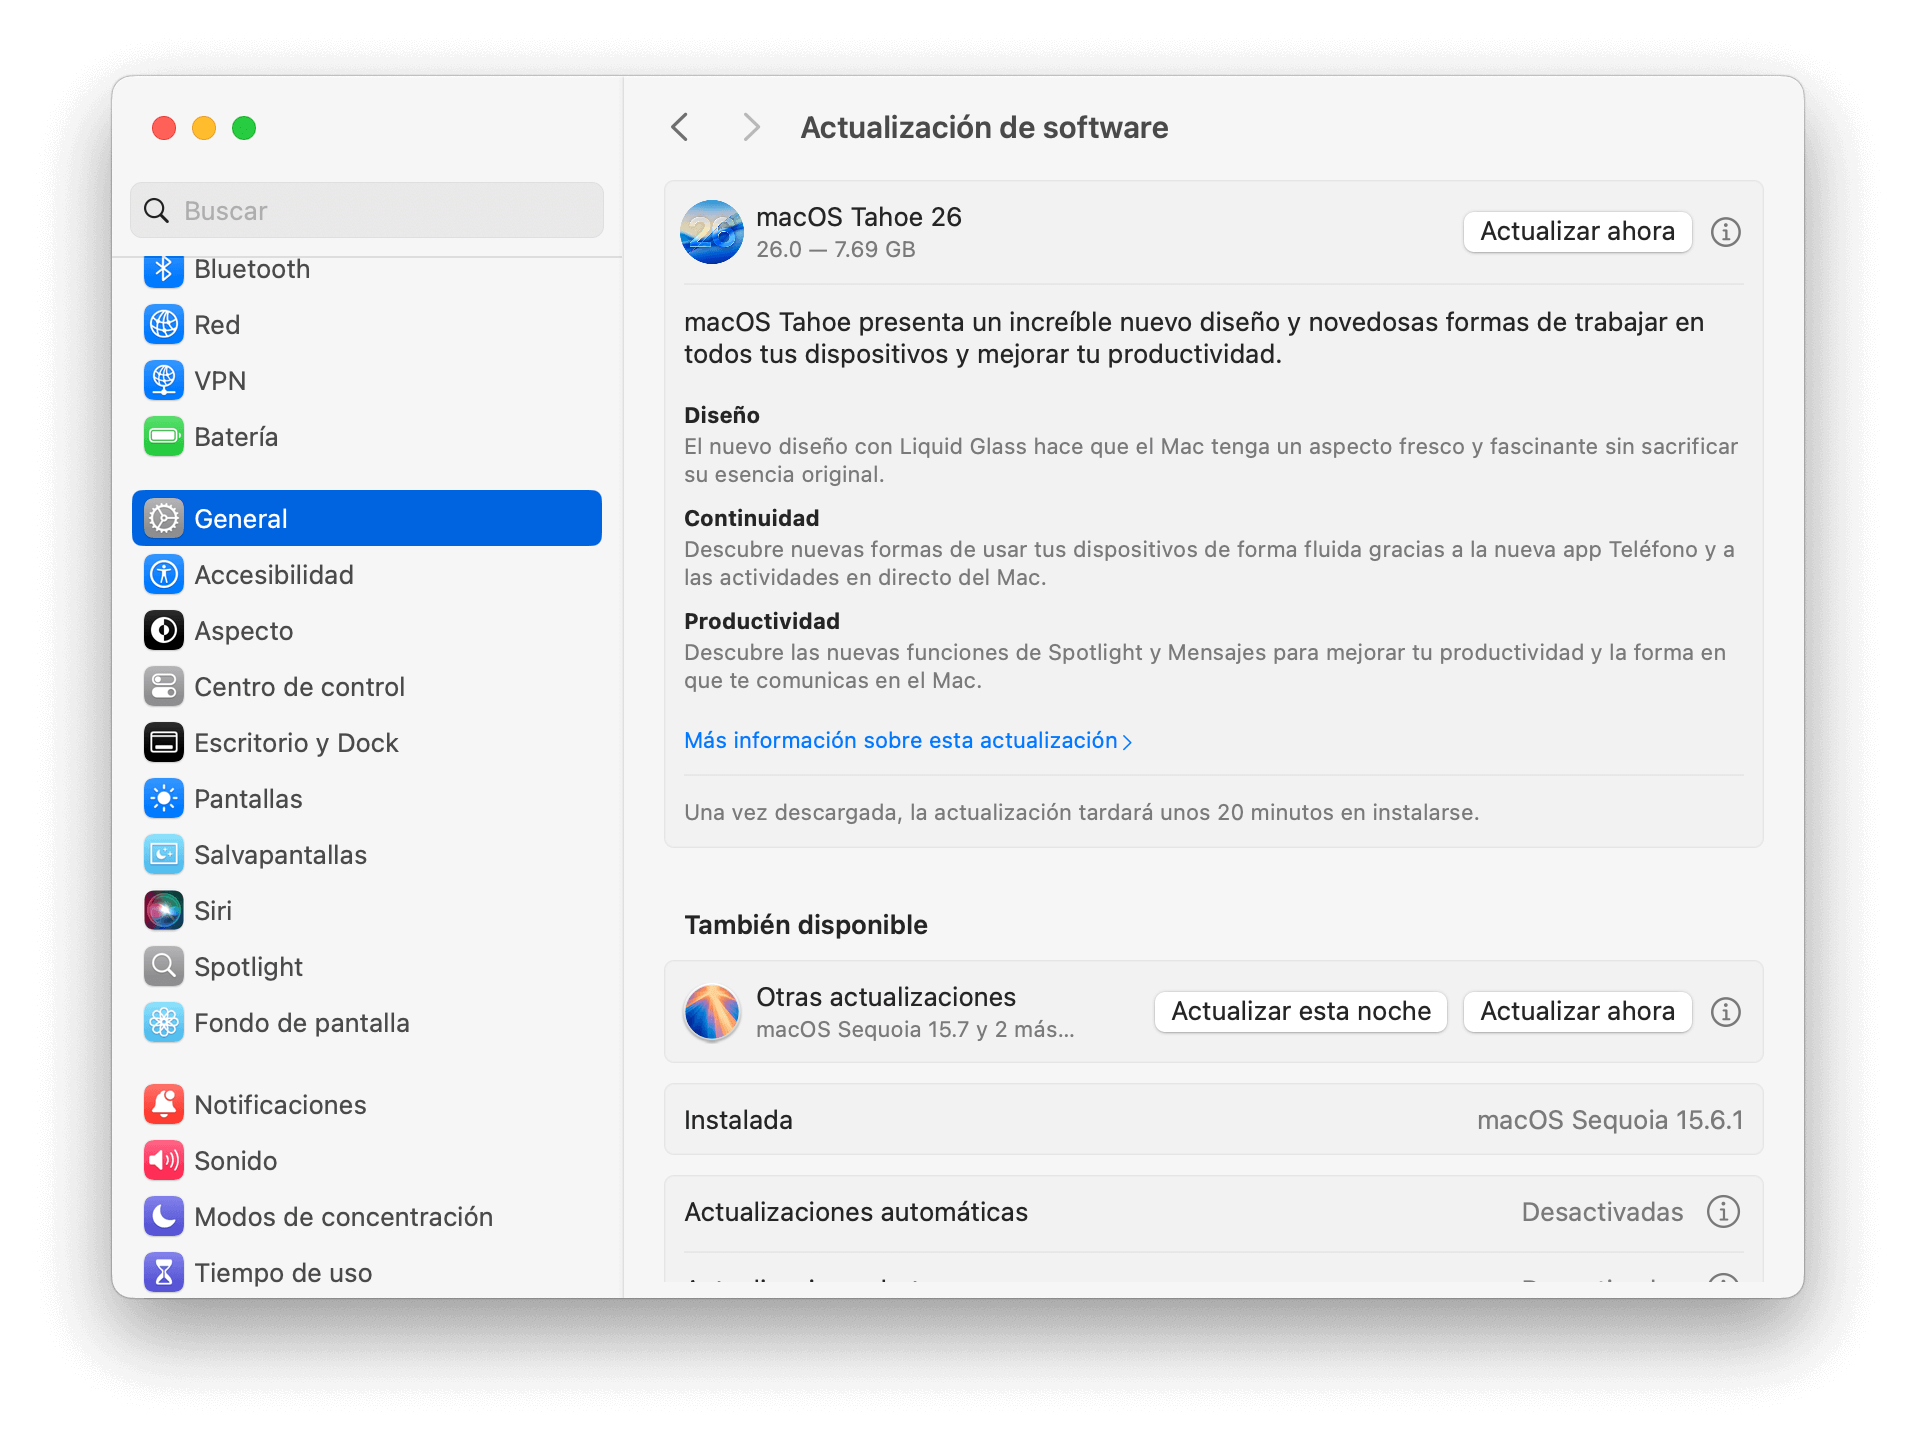Image resolution: width=1916 pixels, height=1446 pixels.
Task: Close the window with the red button
Action: coord(164,128)
